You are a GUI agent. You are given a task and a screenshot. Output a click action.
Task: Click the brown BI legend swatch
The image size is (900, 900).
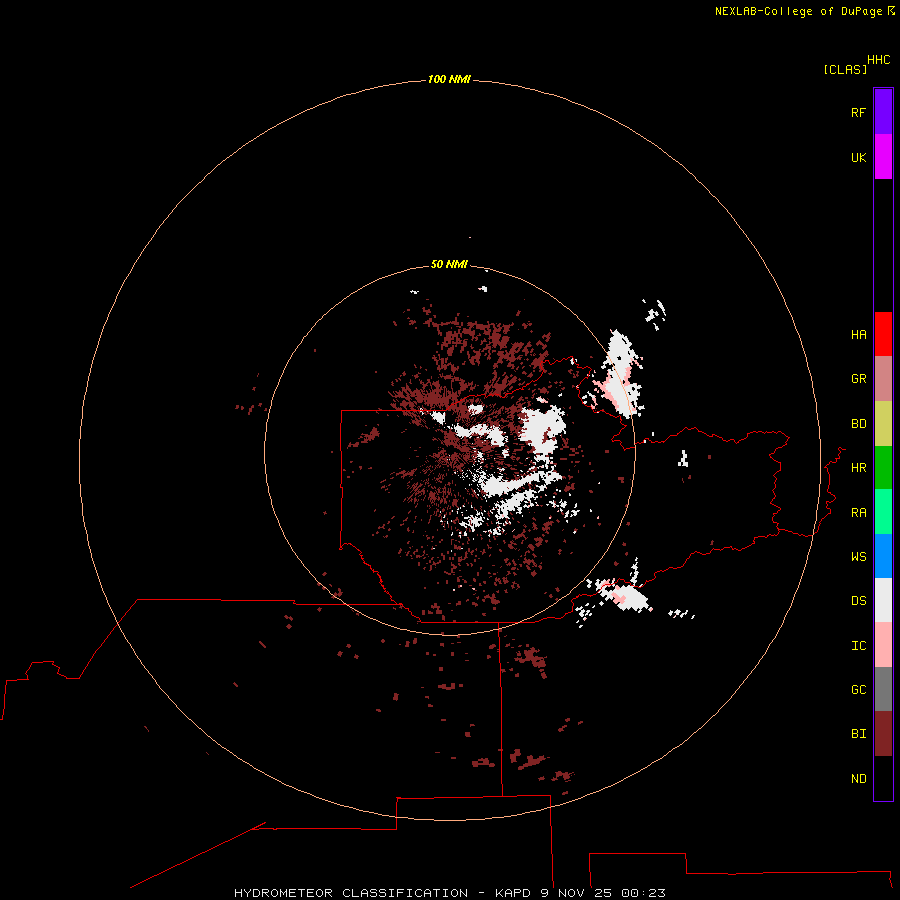point(883,734)
